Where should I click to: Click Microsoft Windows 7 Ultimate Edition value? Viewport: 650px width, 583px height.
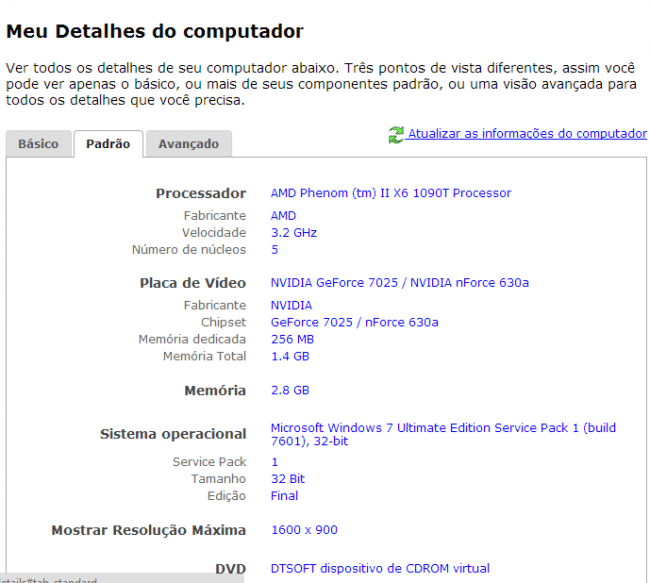(x=443, y=434)
